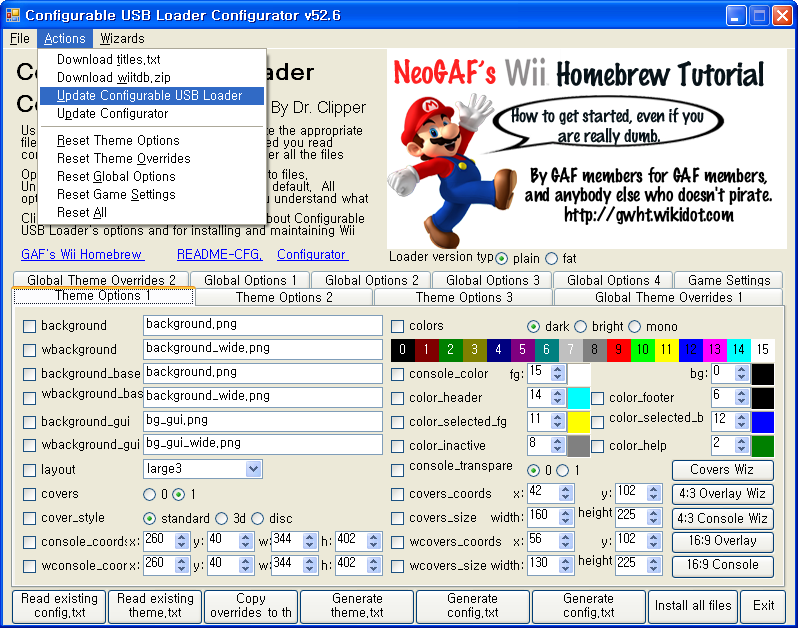Open the GAF's Wii Homebrew link
The height and width of the screenshot is (628, 798).
82,254
